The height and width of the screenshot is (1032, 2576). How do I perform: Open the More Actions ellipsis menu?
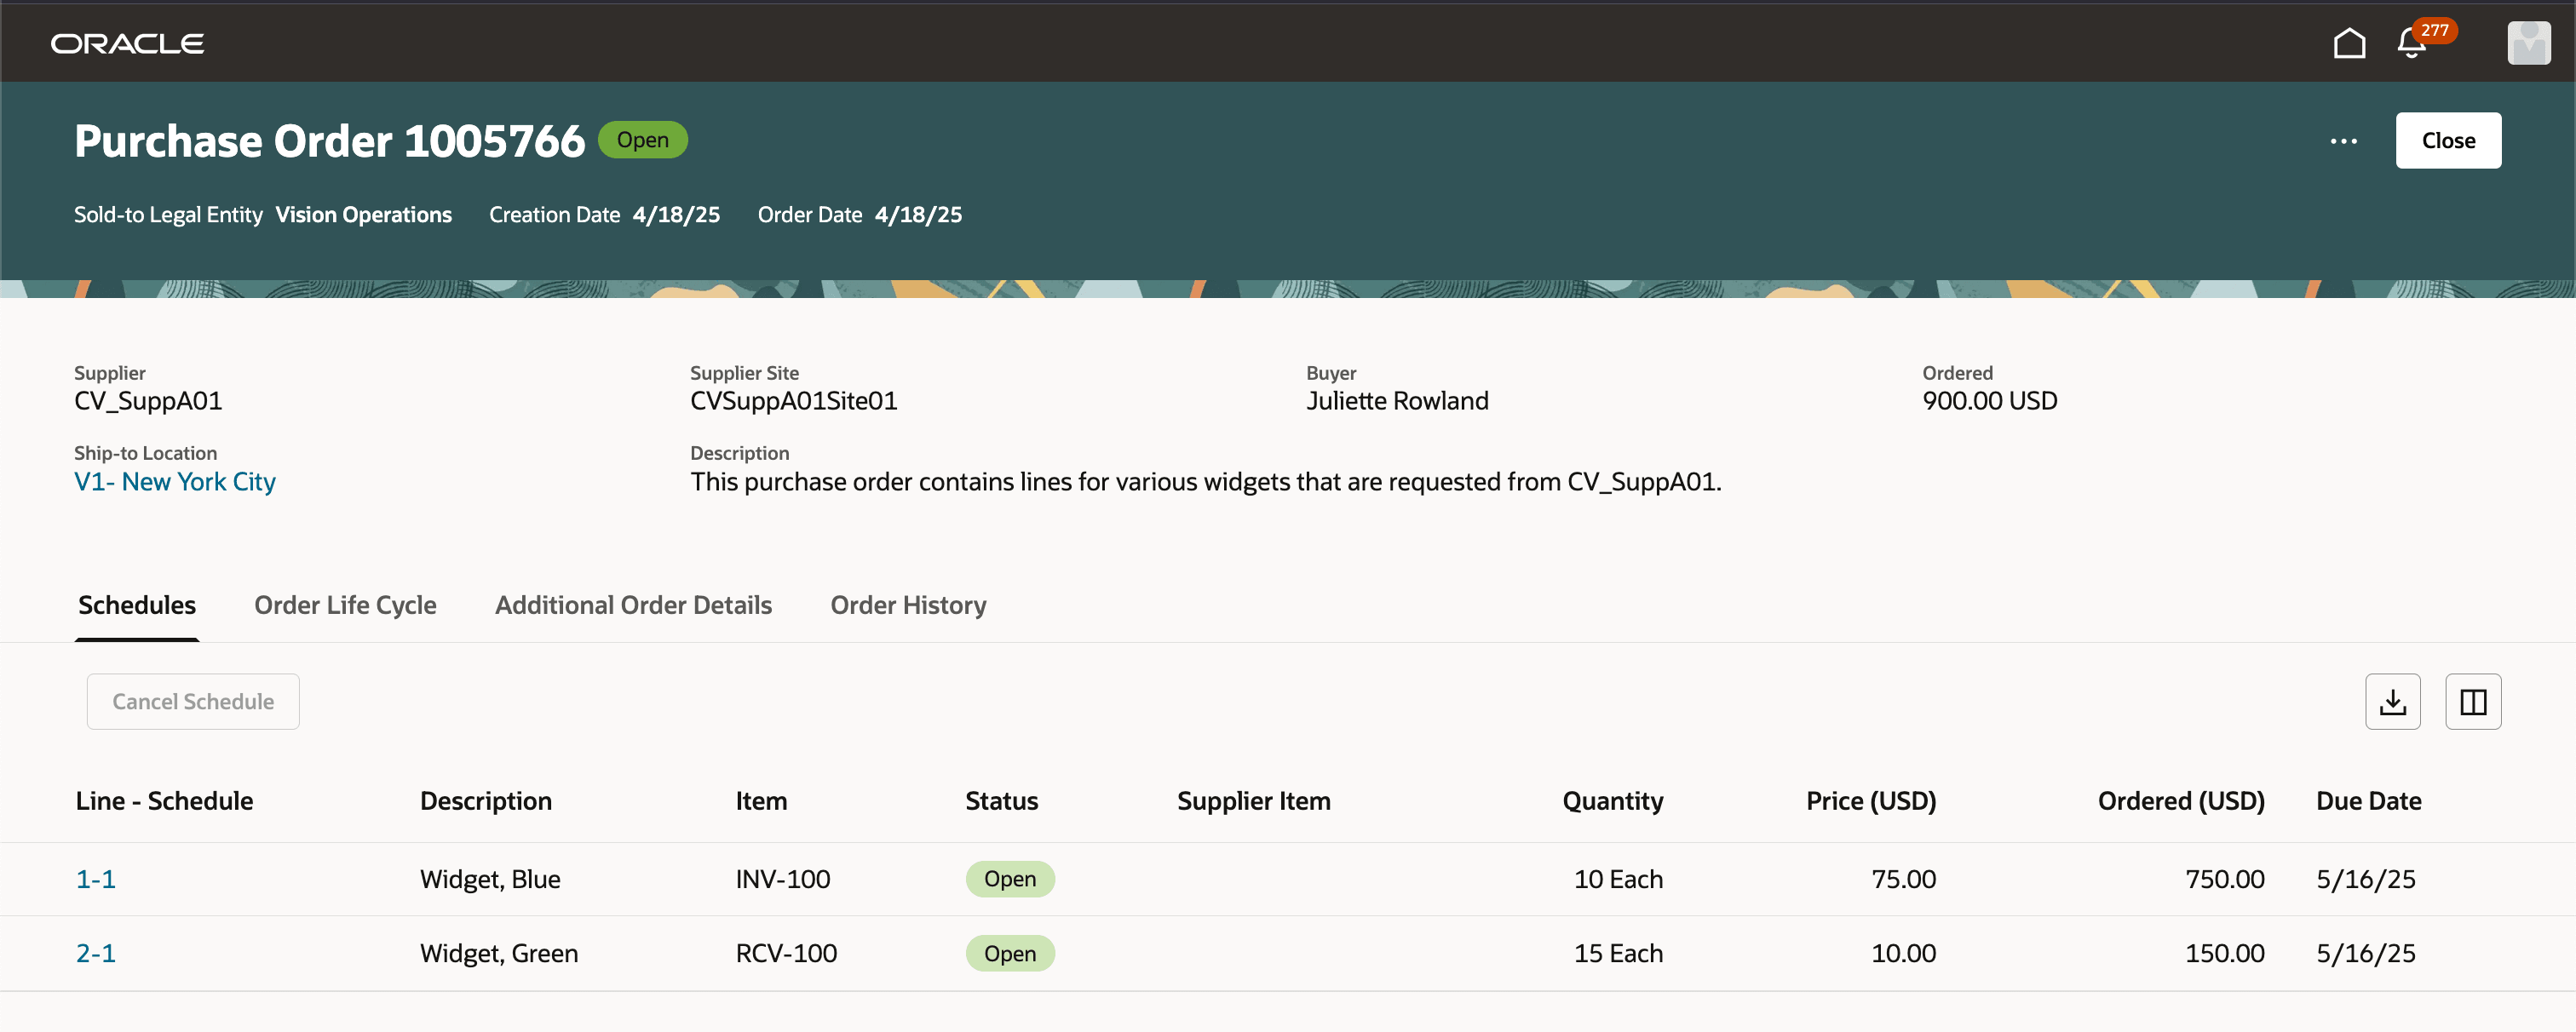click(x=2343, y=141)
